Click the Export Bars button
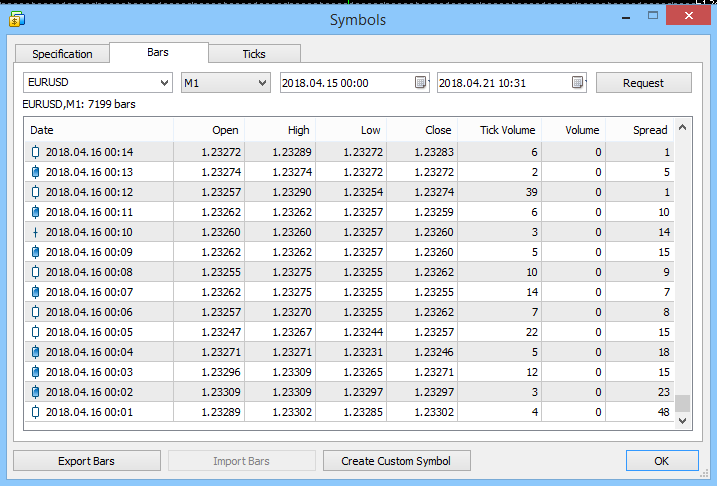This screenshot has height=486, width=717. [x=86, y=461]
